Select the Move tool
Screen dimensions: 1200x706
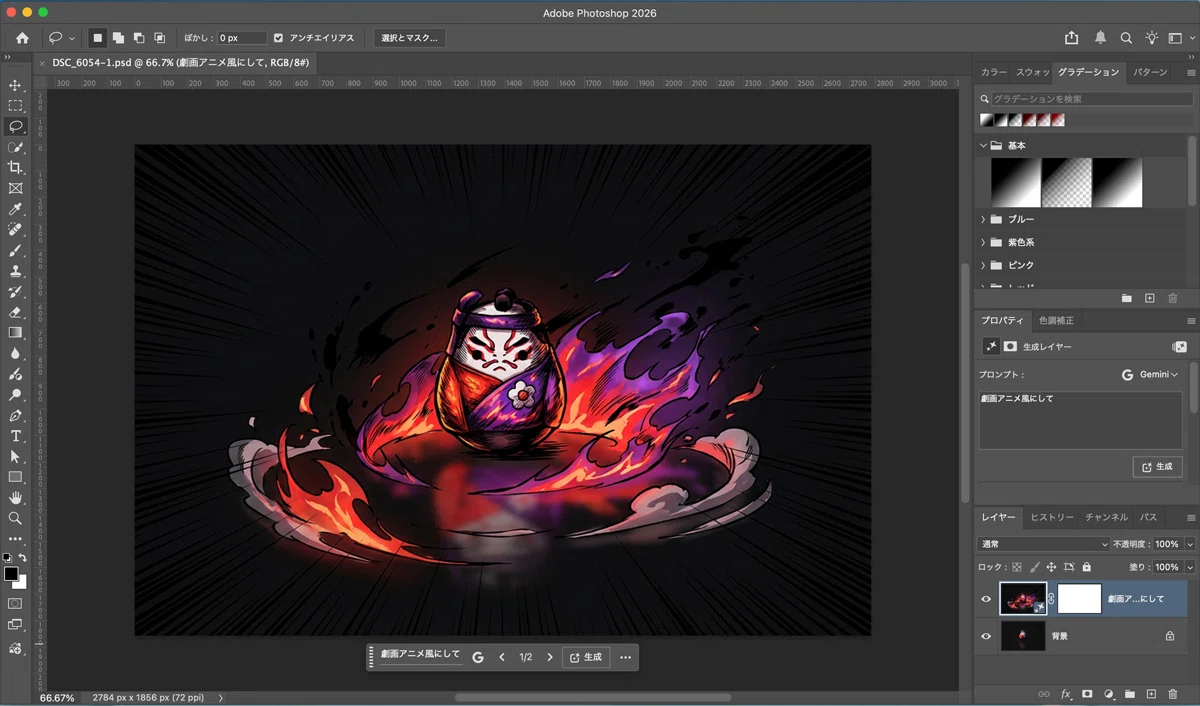pyautogui.click(x=15, y=85)
